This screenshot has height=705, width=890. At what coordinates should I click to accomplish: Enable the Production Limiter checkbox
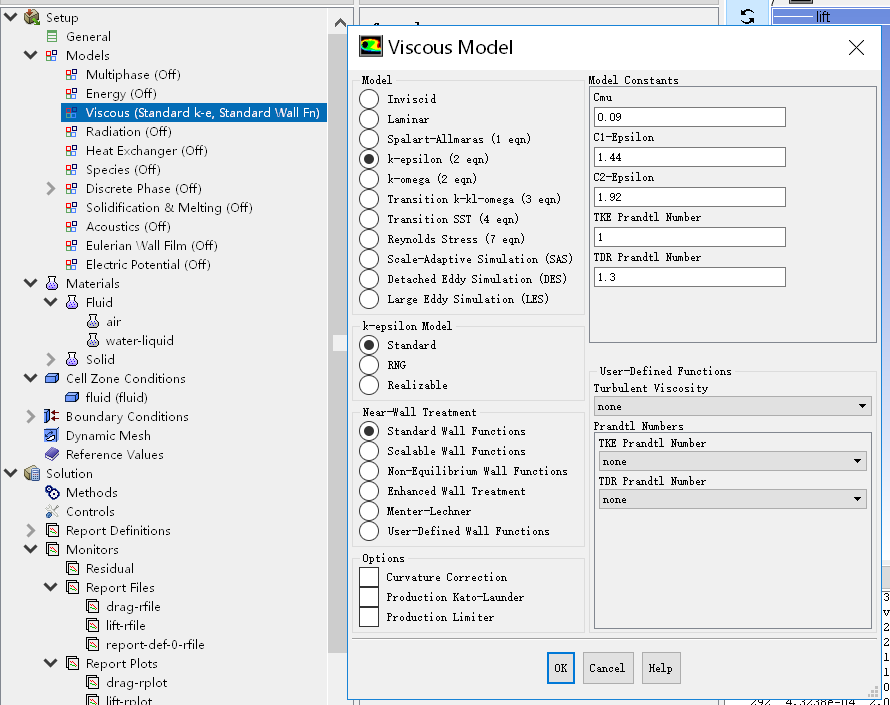pos(369,617)
